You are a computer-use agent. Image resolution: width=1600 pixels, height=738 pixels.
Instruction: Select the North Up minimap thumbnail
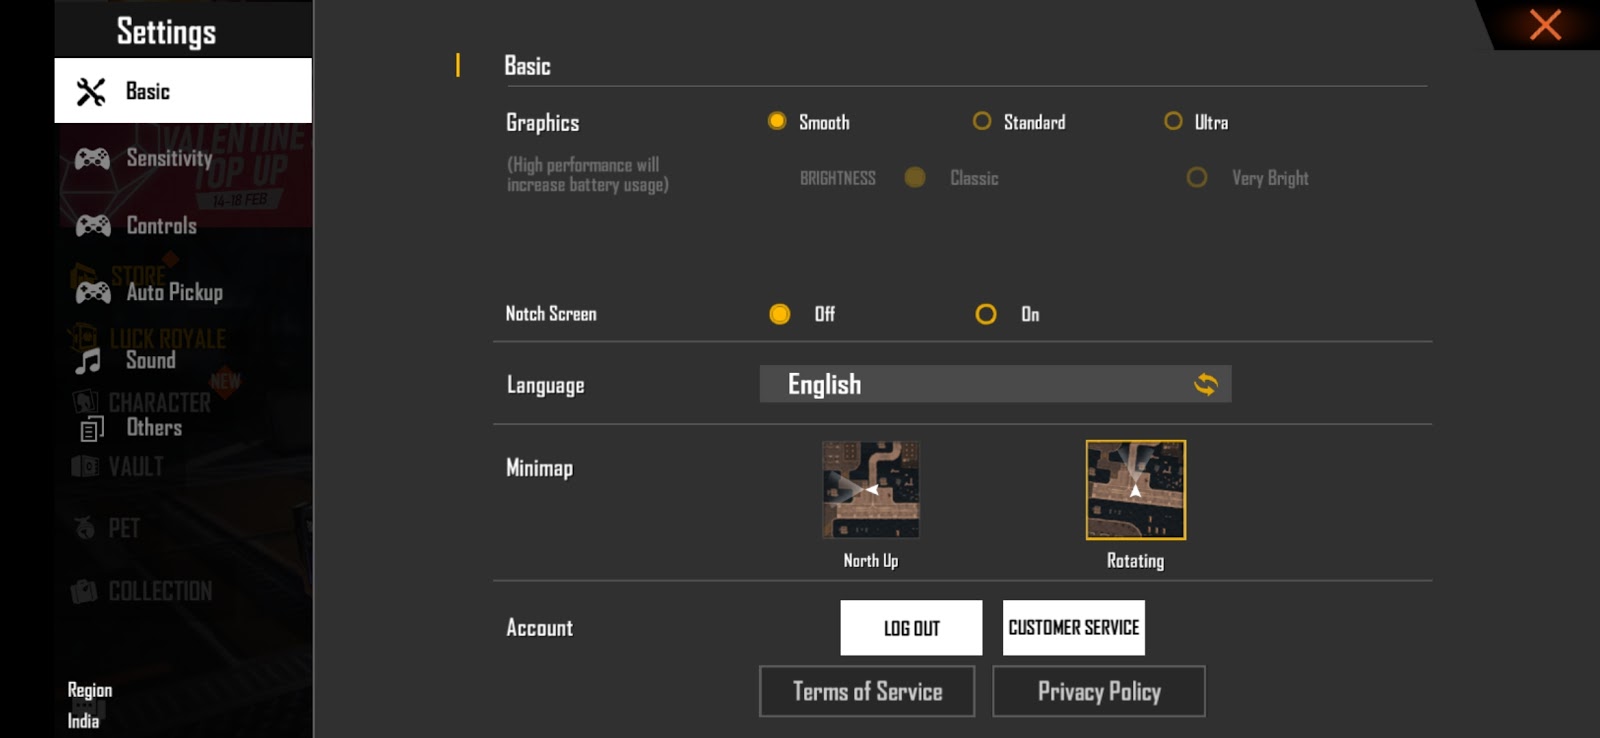click(871, 490)
